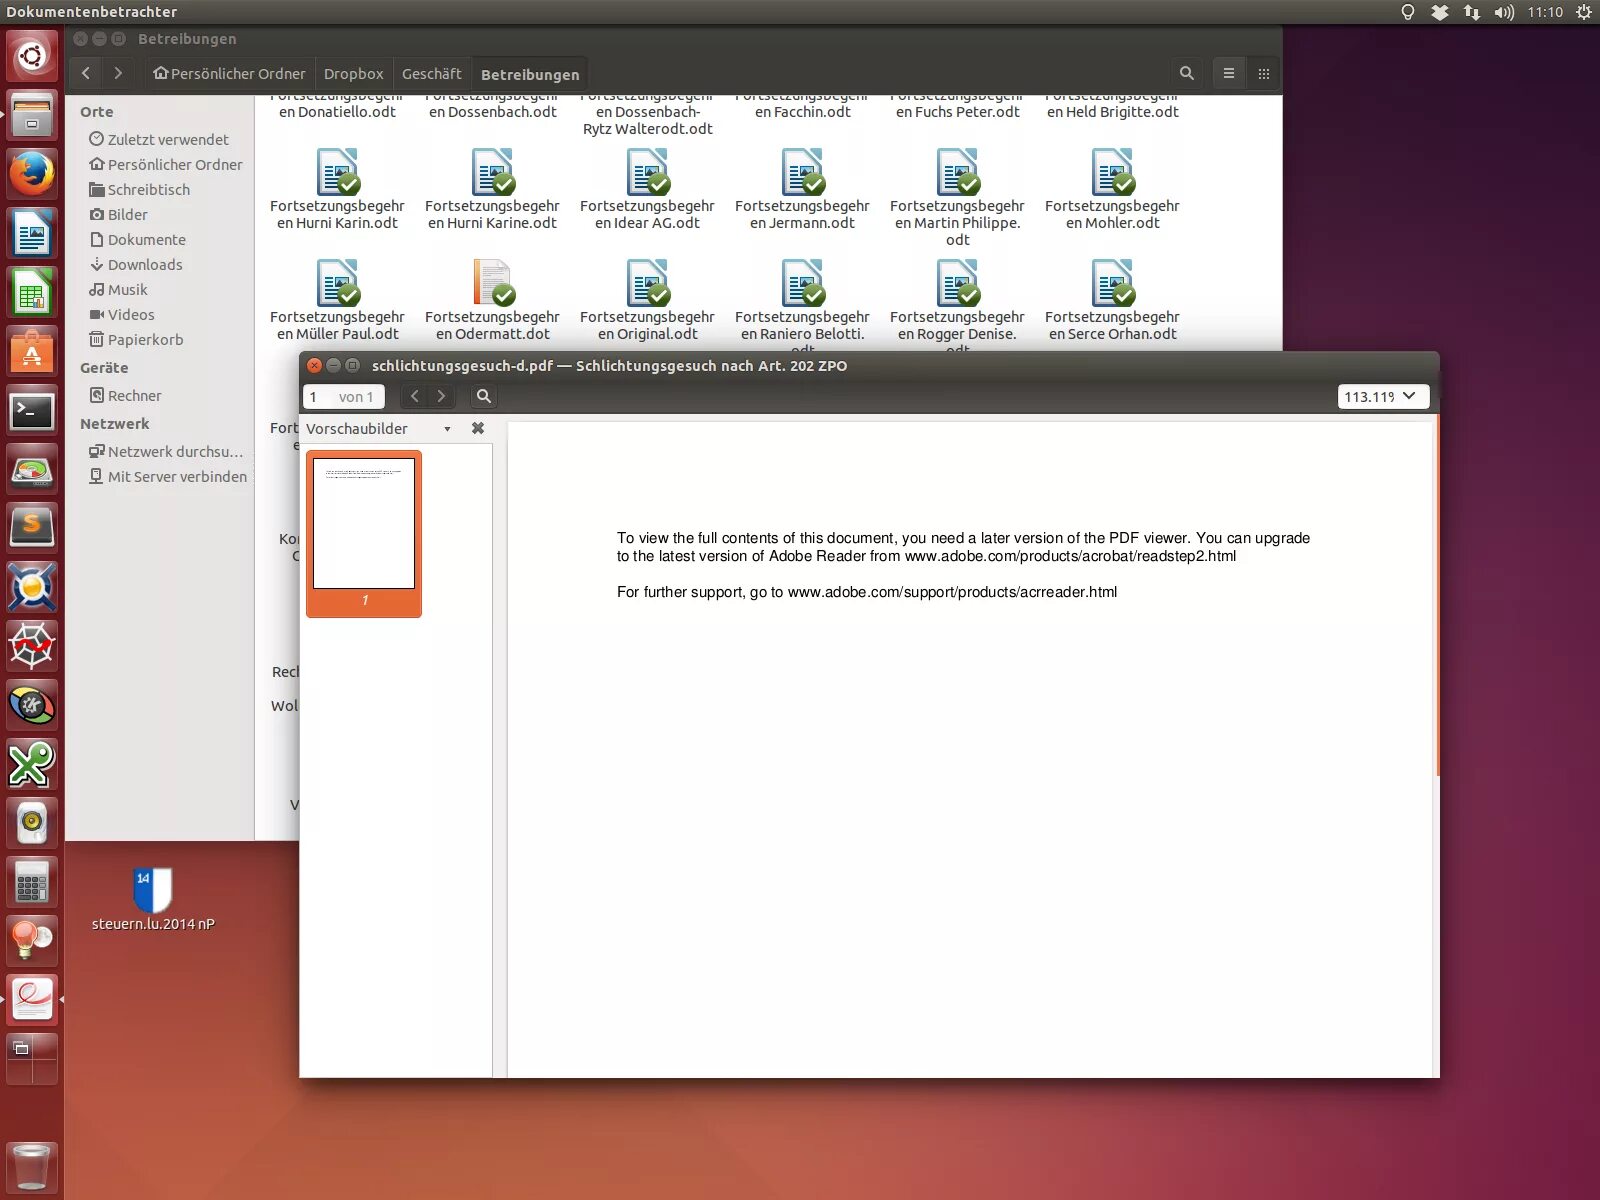Open file manager search icon
Screen dimensions: 1600x1200
tap(1187, 73)
